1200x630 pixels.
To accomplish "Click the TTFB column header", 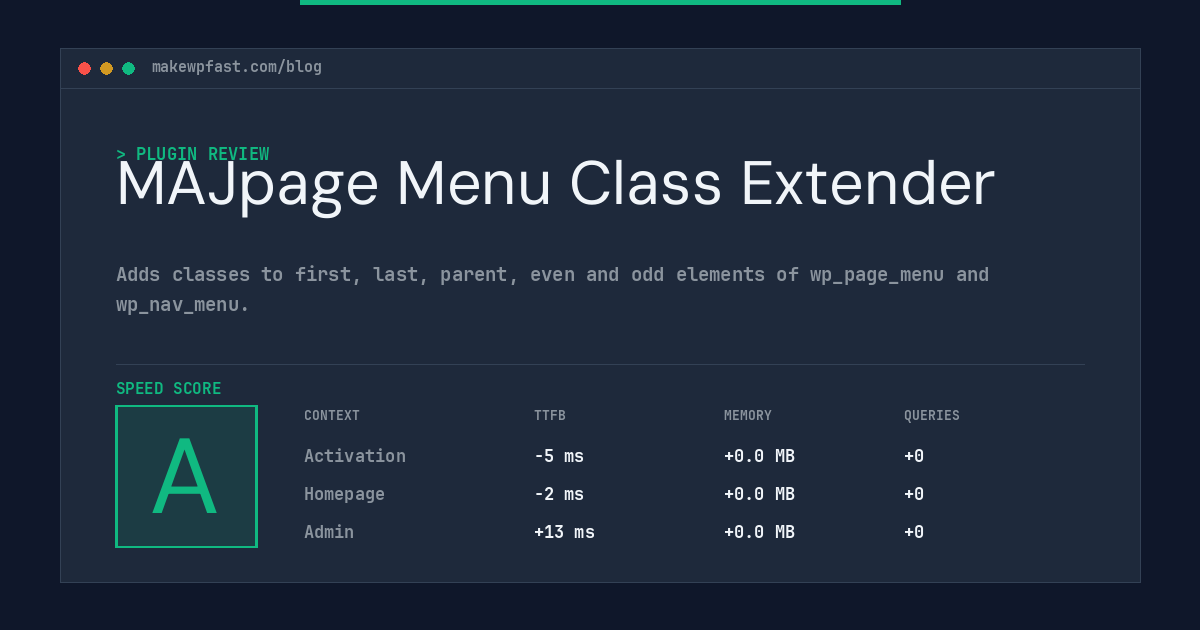I will [x=550, y=415].
